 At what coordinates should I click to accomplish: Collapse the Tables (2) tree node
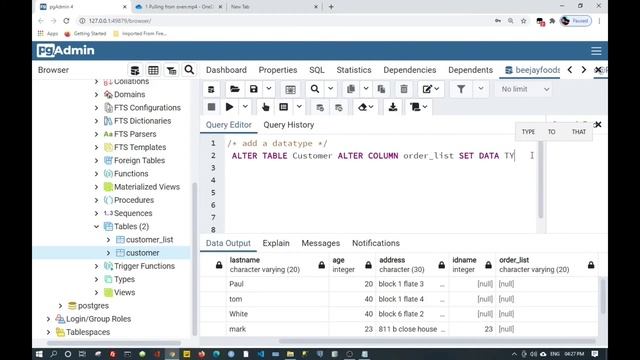(x=96, y=227)
